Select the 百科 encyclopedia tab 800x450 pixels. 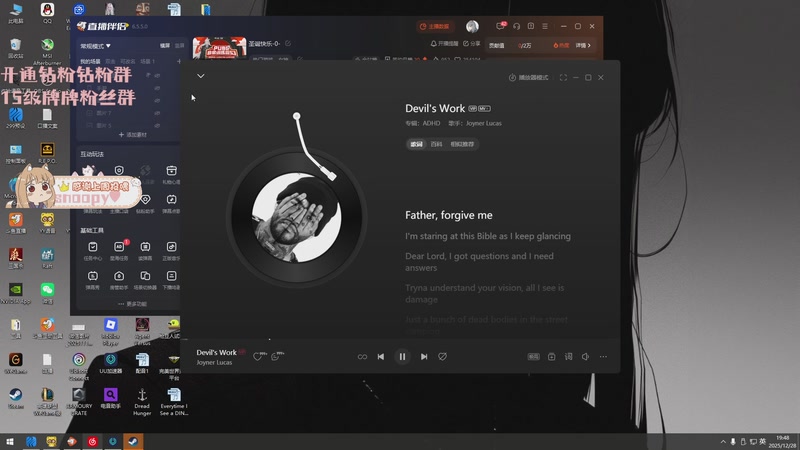click(436, 144)
